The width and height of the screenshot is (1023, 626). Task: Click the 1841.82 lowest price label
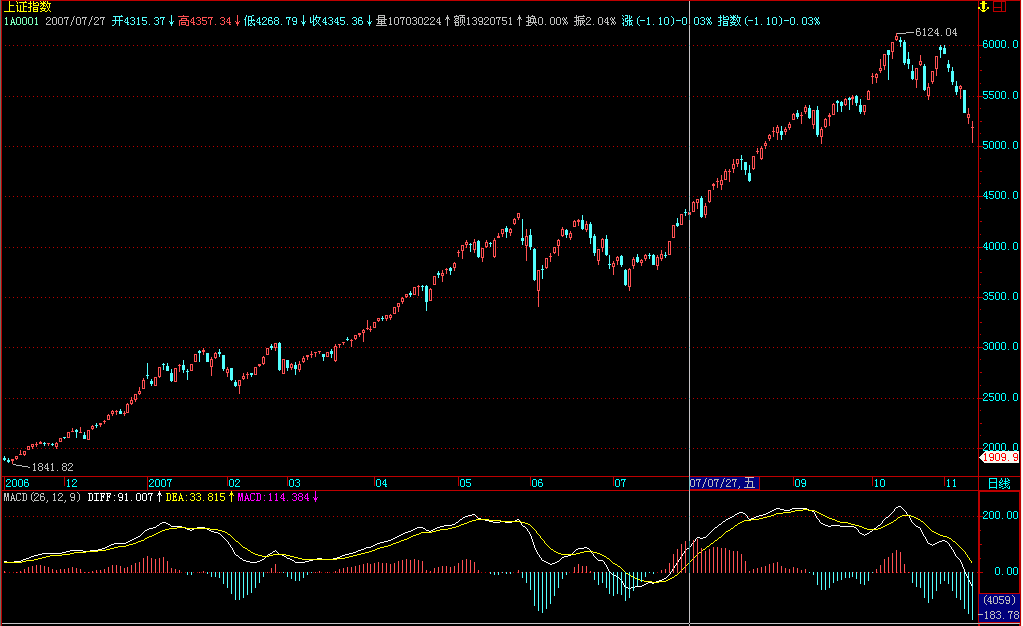point(53,467)
